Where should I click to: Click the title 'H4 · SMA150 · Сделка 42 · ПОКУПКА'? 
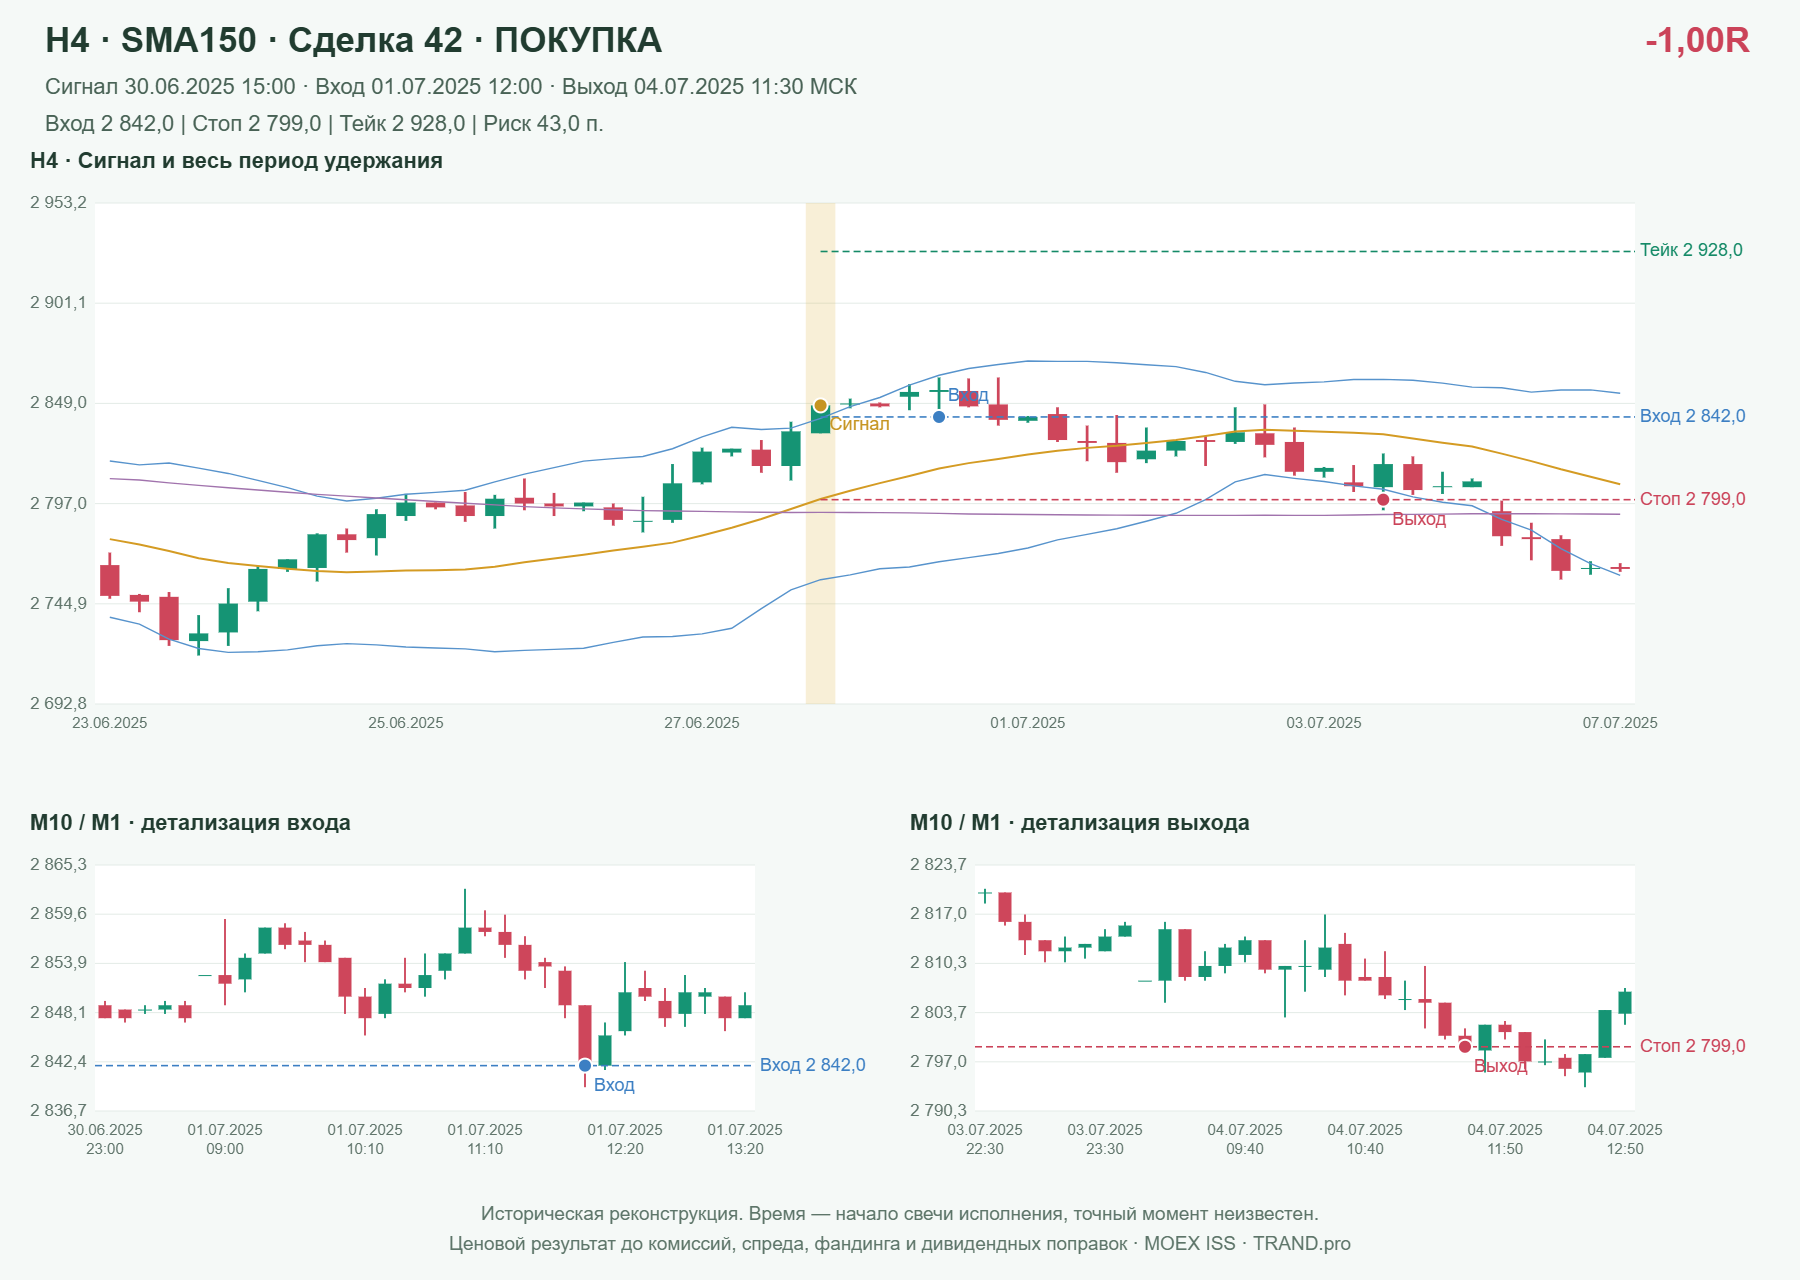pyautogui.click(x=354, y=40)
